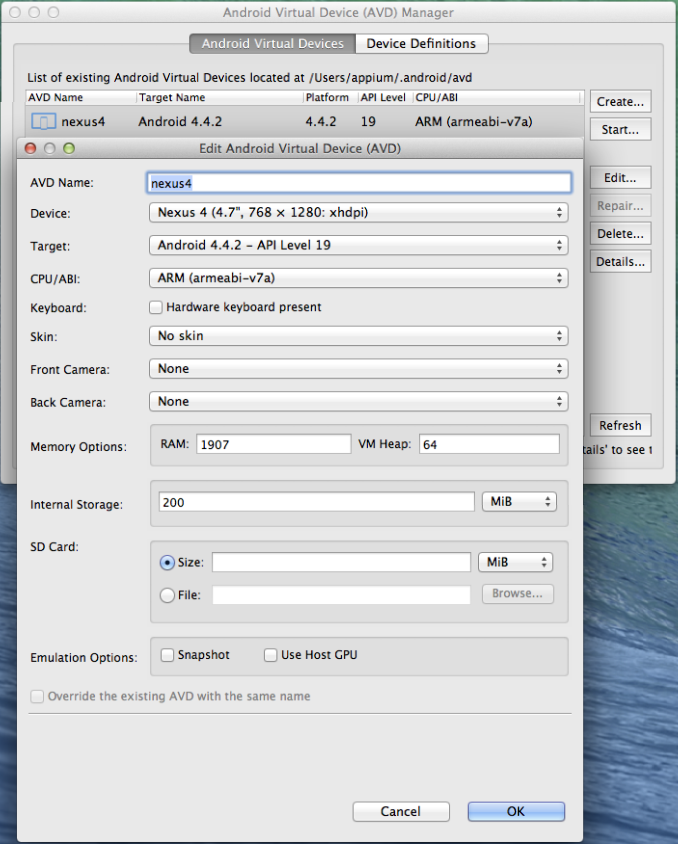Select 'Android 4.4.2' cell in AVD list
The height and width of the screenshot is (844, 678).
tap(180, 122)
